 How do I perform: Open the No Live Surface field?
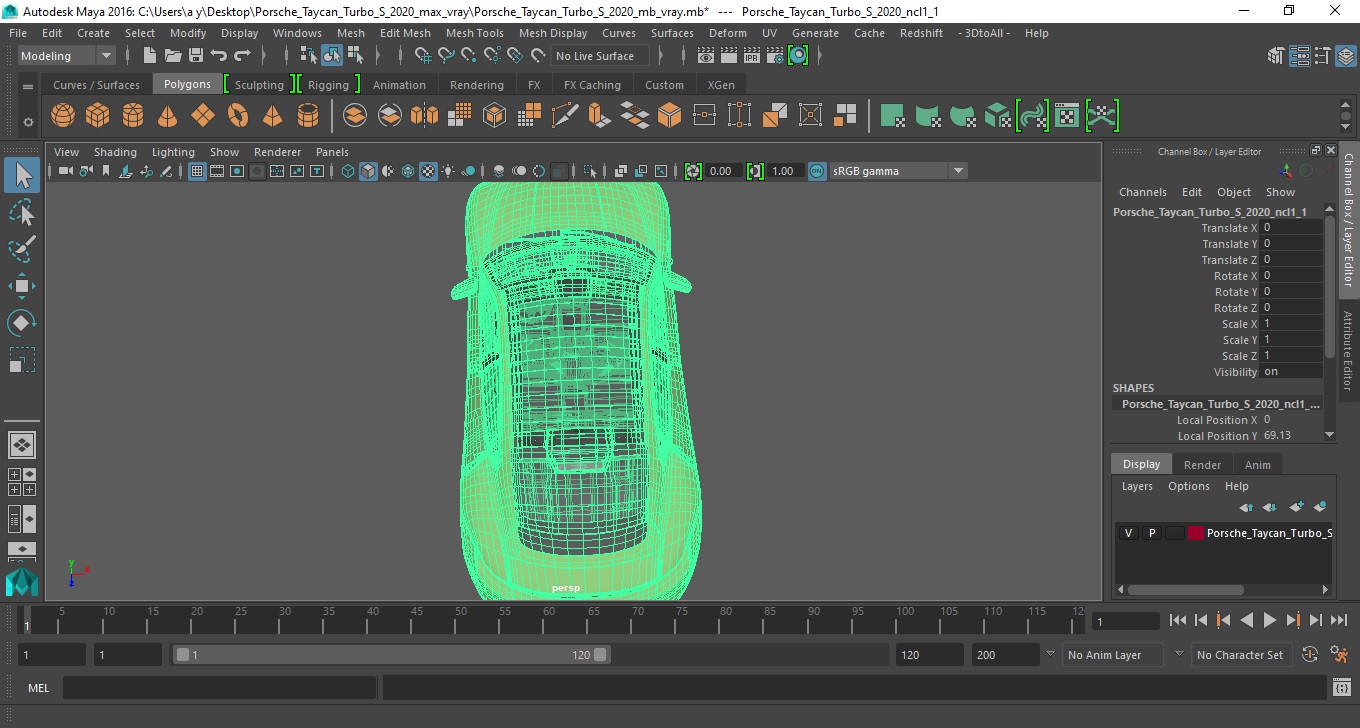tap(599, 56)
